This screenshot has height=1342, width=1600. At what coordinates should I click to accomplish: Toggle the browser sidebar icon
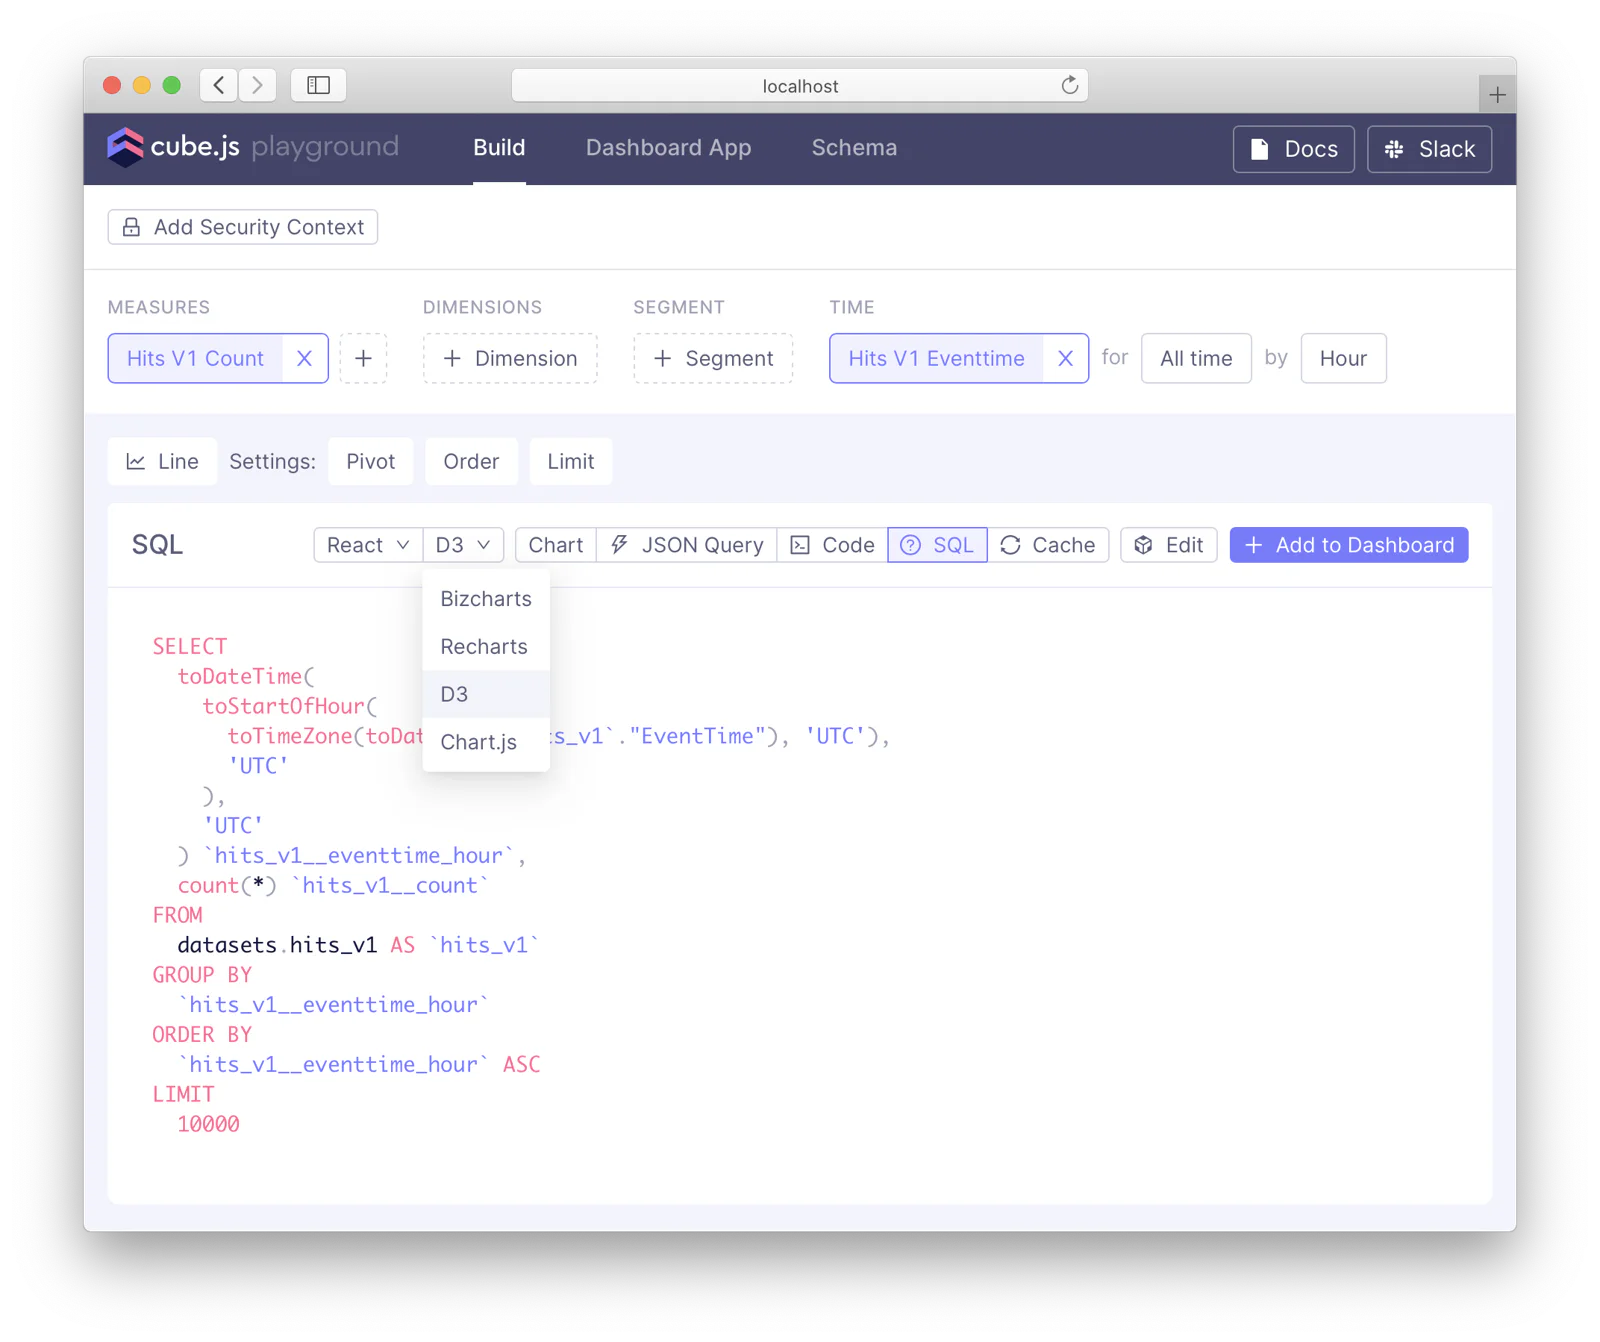318,85
